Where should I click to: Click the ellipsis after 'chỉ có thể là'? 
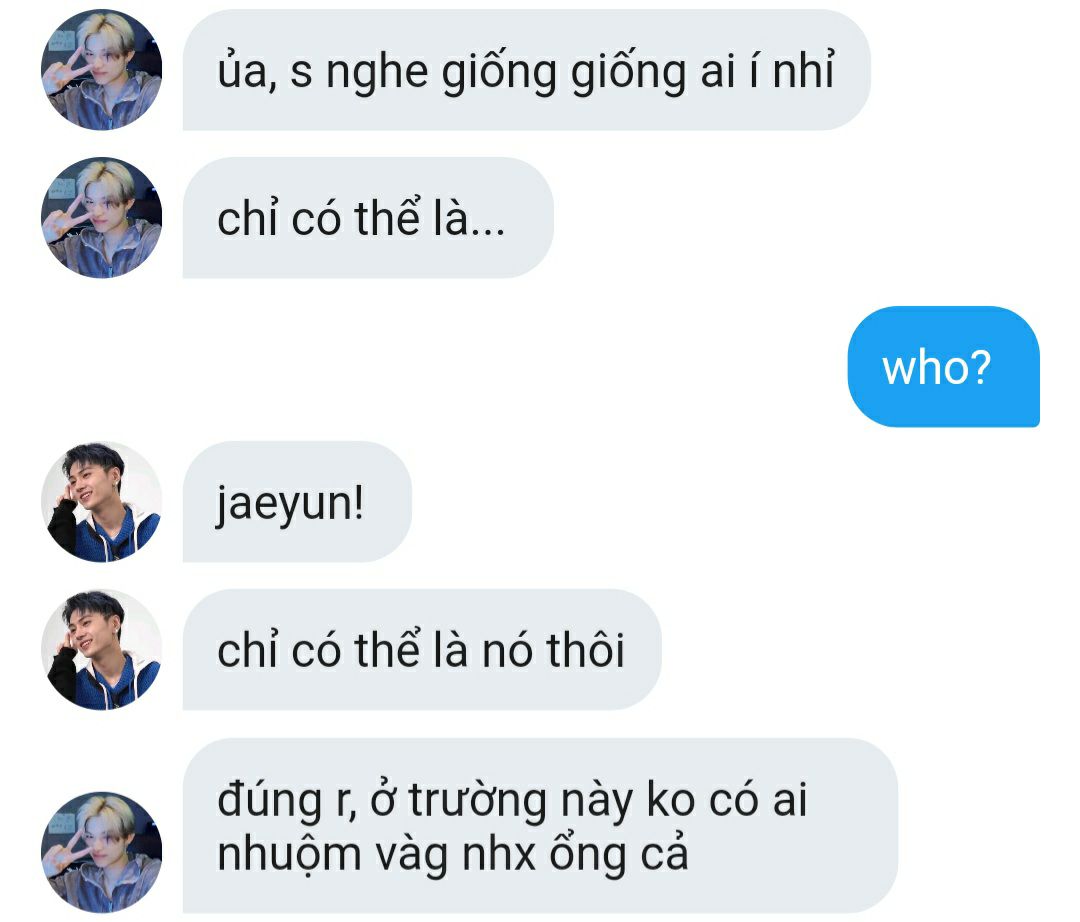[488, 232]
